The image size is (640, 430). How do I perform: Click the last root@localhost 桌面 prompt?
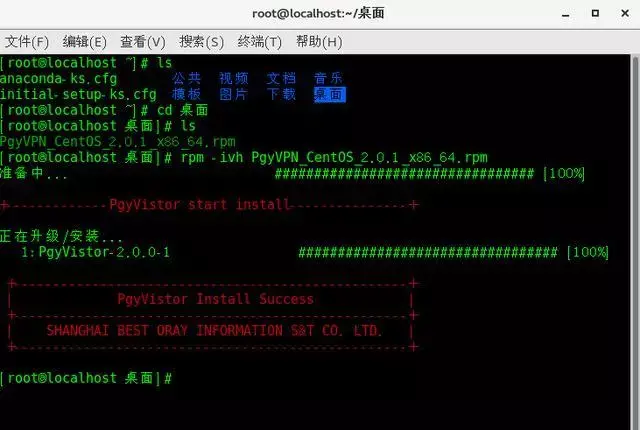tap(86, 378)
